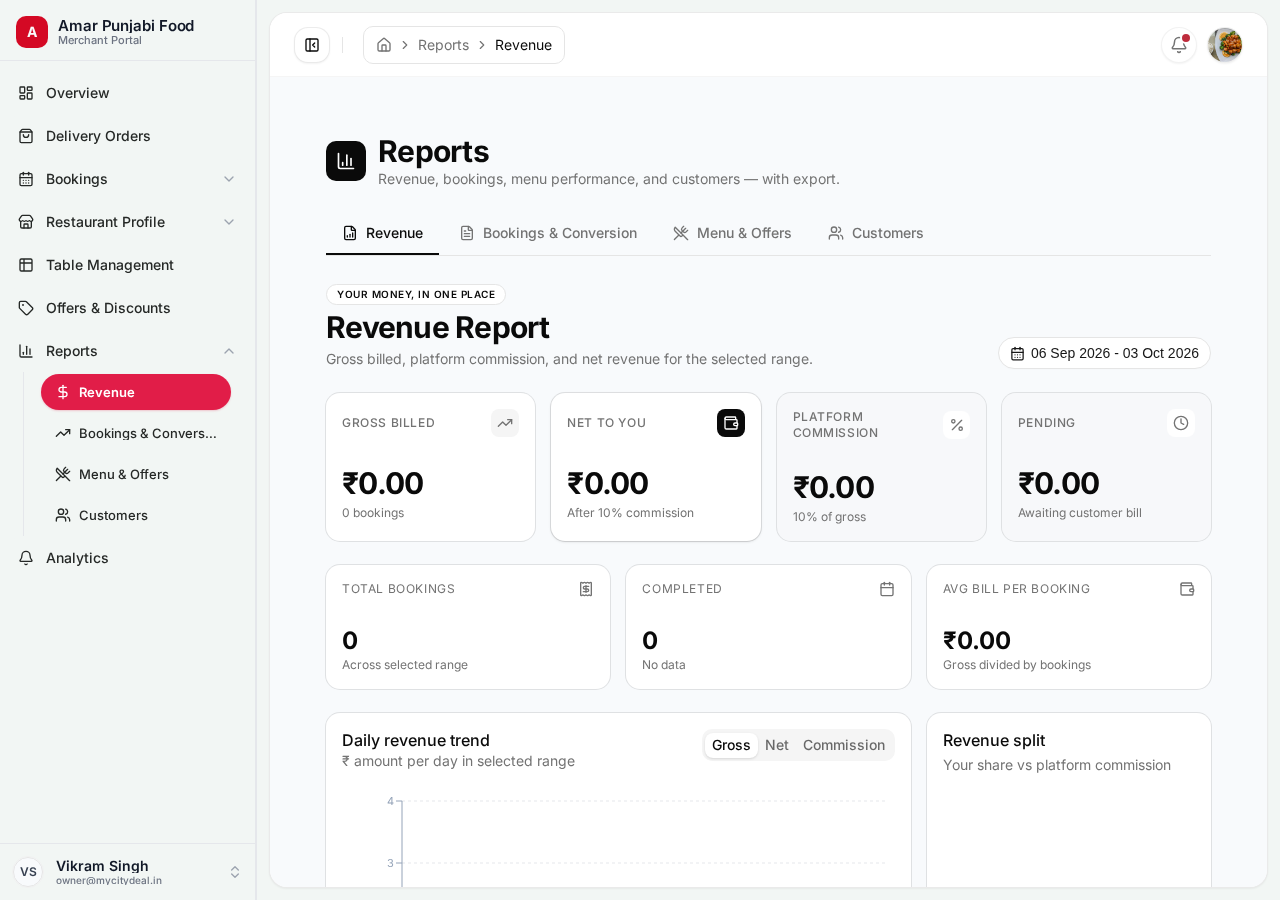Click the Revenue split card title
Viewport: 1280px width, 900px height.
pos(994,740)
